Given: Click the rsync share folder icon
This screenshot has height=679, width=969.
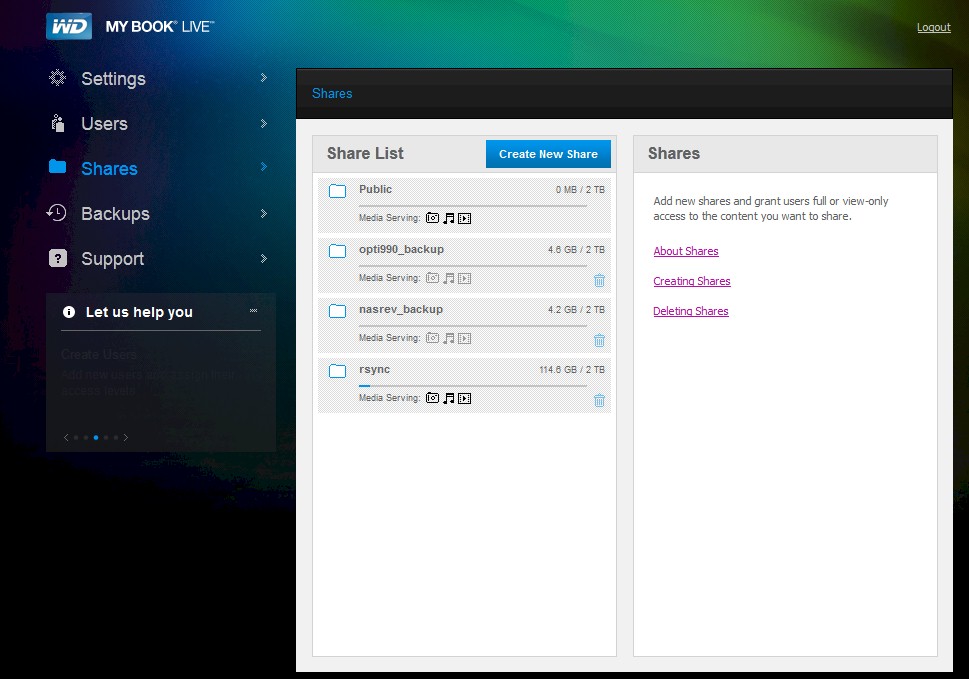Looking at the screenshot, I should coord(337,371).
